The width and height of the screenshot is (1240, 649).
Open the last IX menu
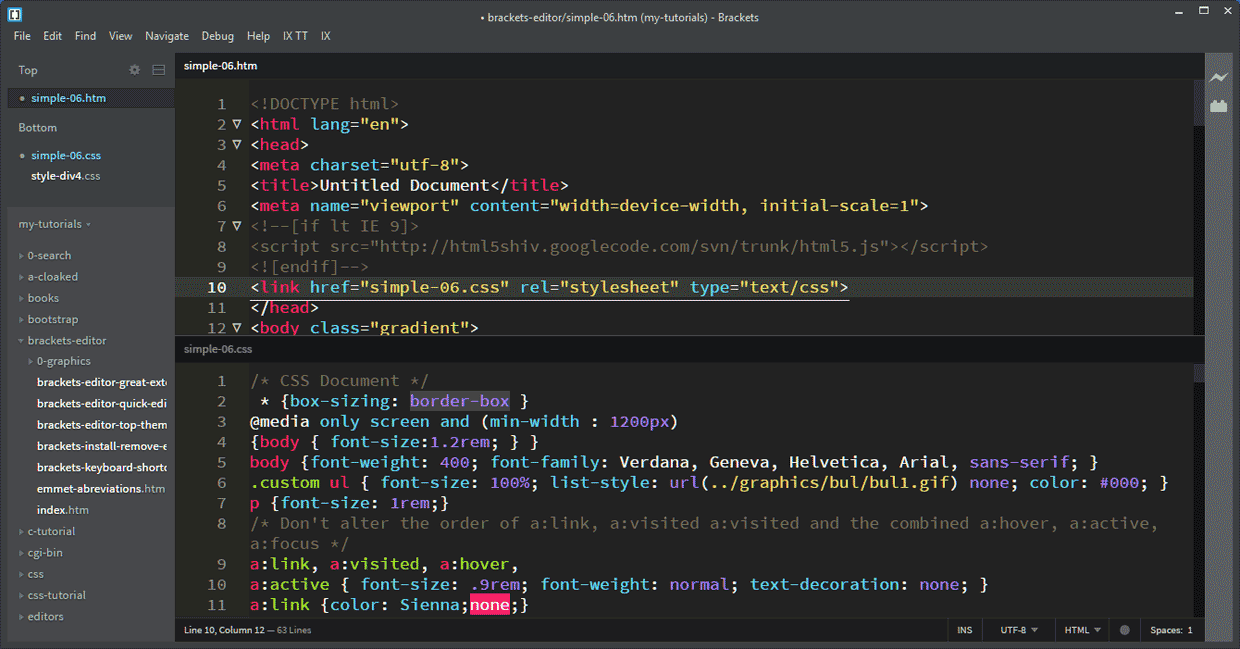pyautogui.click(x=326, y=36)
